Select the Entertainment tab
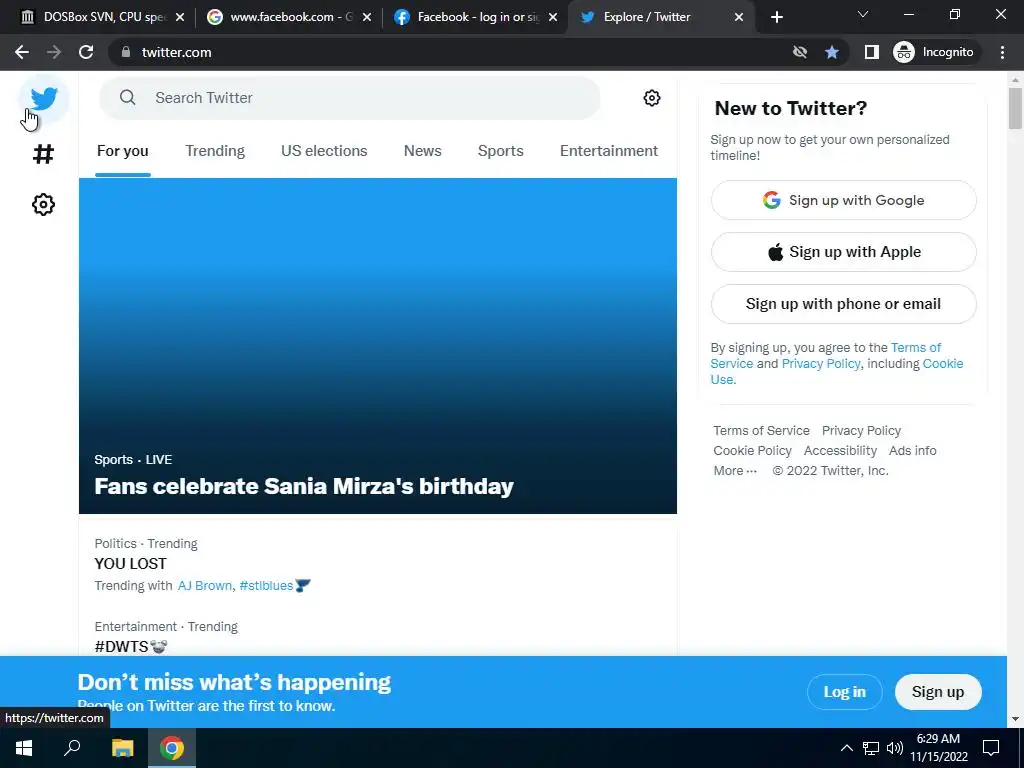The width and height of the screenshot is (1024, 768). pos(609,151)
